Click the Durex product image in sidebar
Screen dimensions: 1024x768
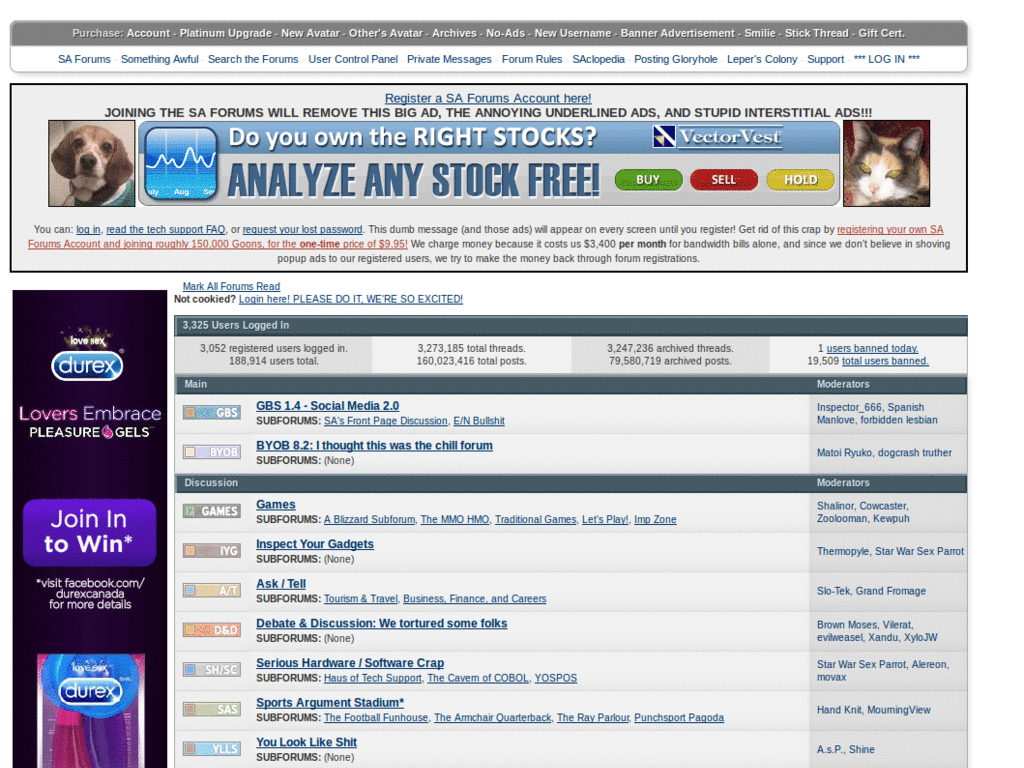tap(91, 711)
